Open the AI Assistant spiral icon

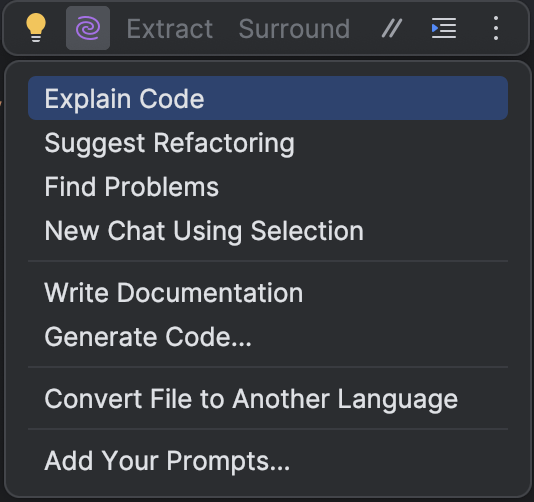coord(88,28)
